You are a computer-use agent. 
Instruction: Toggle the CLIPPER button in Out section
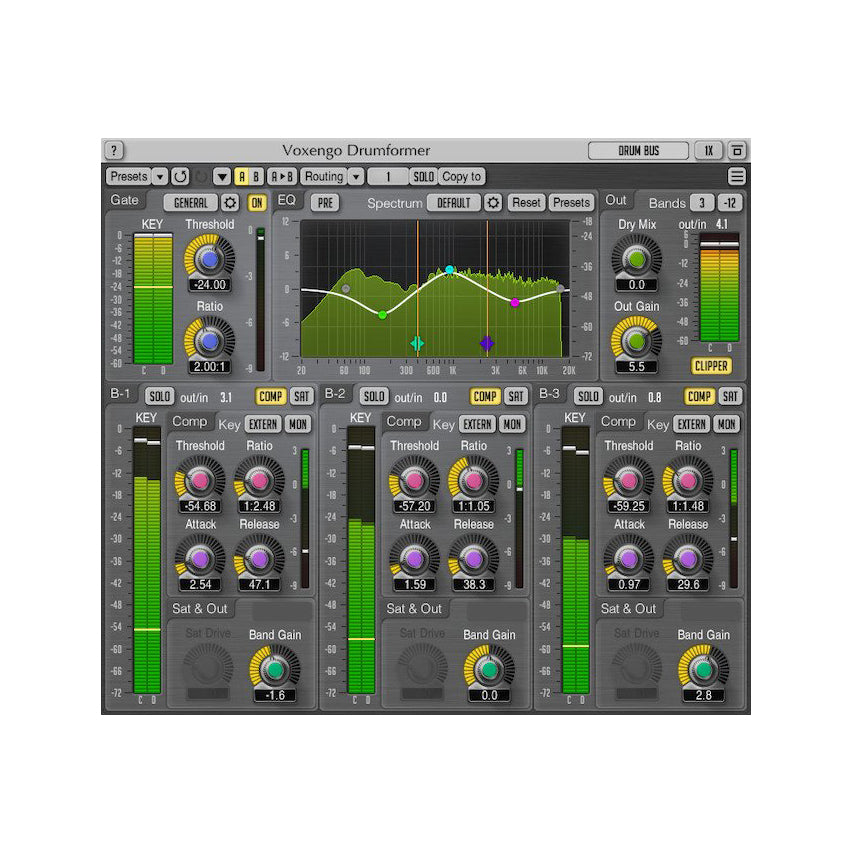pos(711,366)
